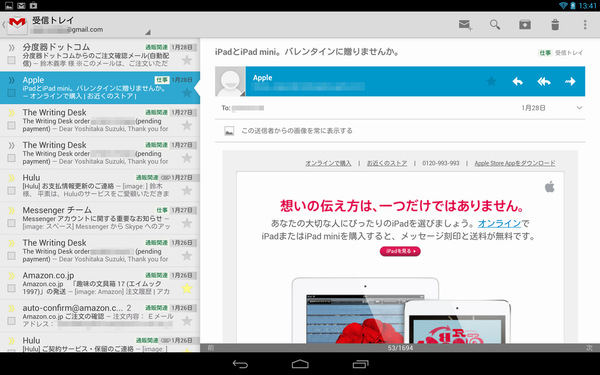Tap the Gmail logo to go back
The height and width of the screenshot is (375, 600).
point(17,24)
